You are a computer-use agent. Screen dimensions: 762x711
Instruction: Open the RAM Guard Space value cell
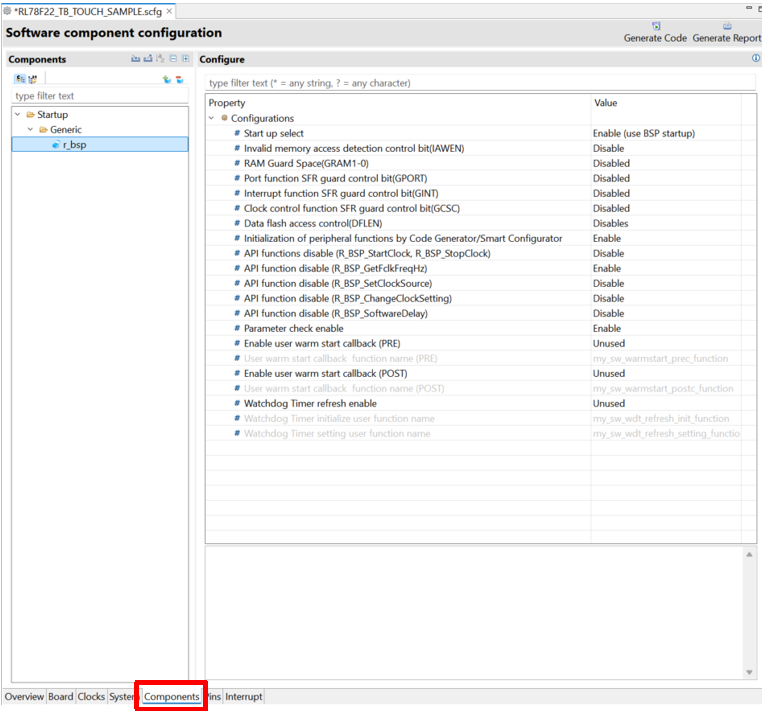click(666, 163)
